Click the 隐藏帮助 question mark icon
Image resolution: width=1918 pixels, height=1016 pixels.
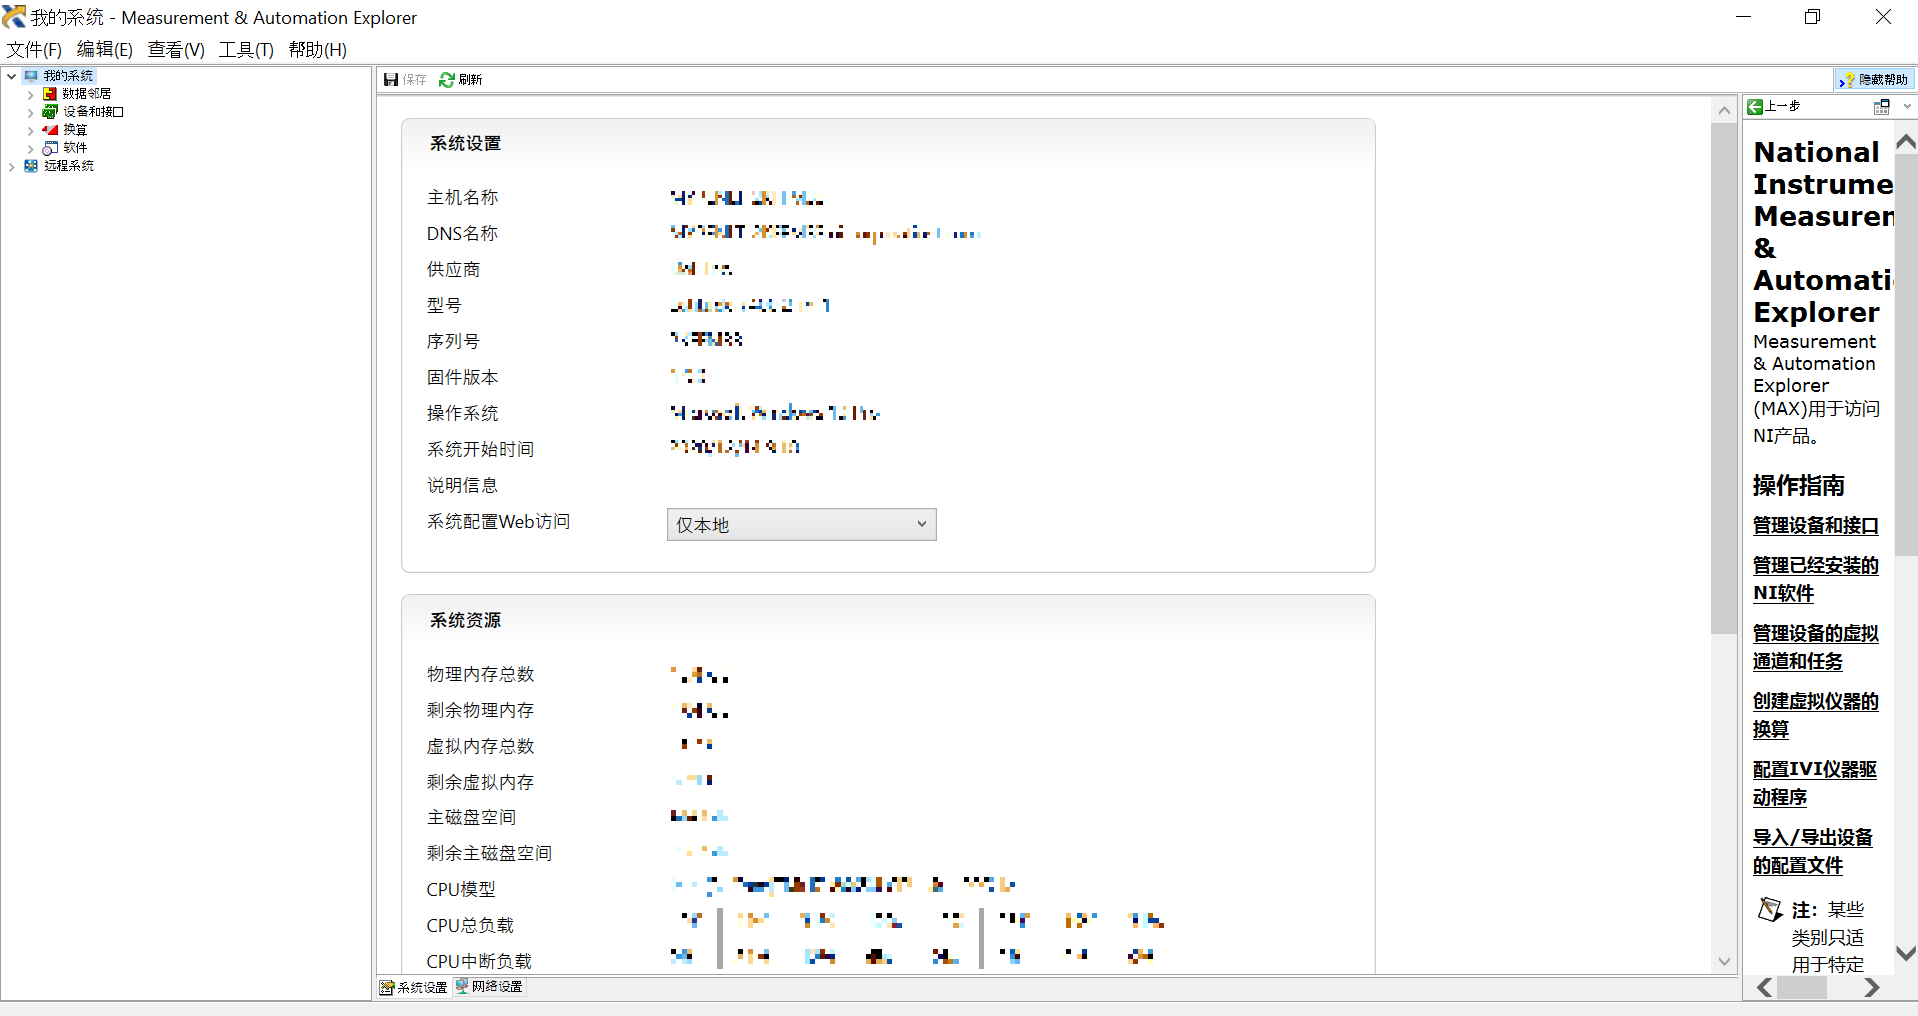1847,80
